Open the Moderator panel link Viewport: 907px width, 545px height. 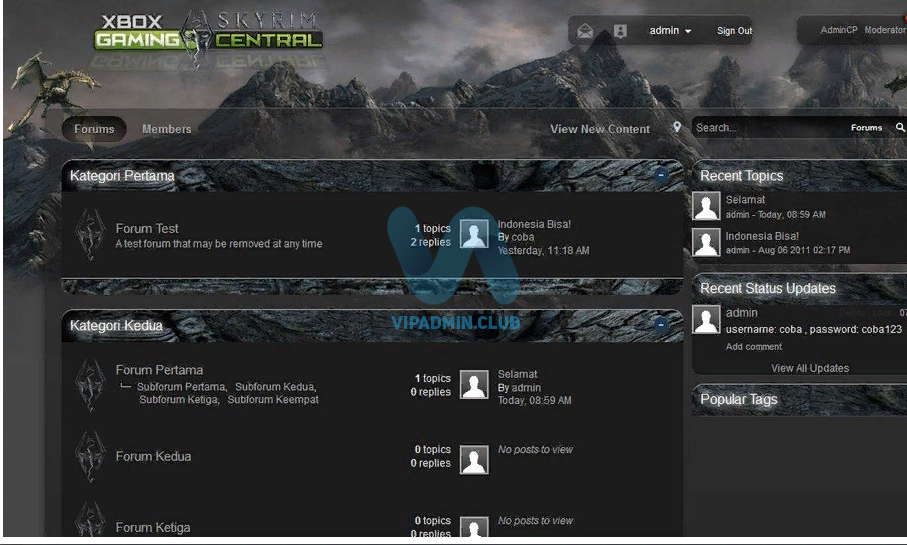[885, 30]
